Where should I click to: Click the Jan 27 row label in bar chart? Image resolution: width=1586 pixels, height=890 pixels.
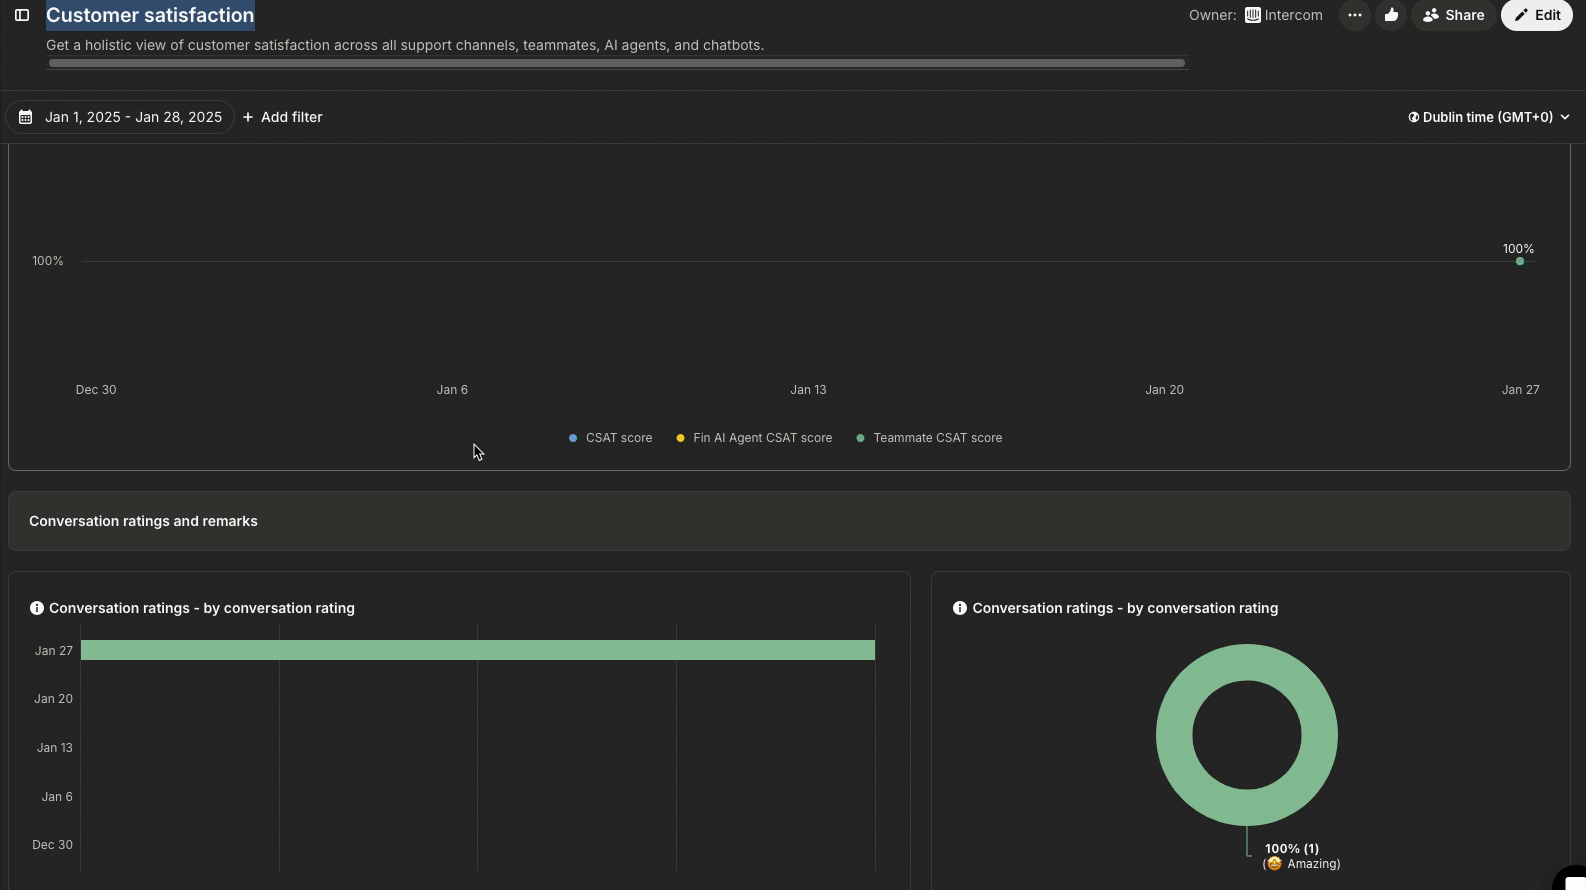(x=53, y=651)
